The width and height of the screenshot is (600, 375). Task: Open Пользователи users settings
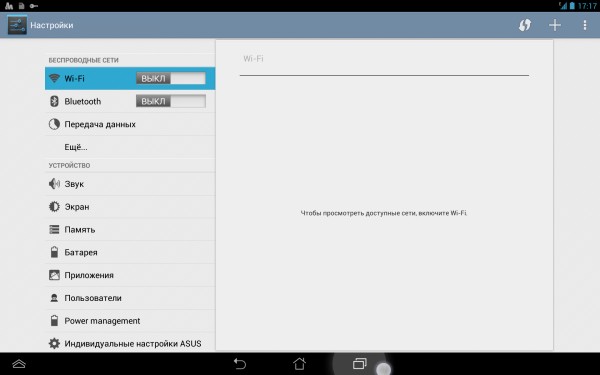[130, 298]
